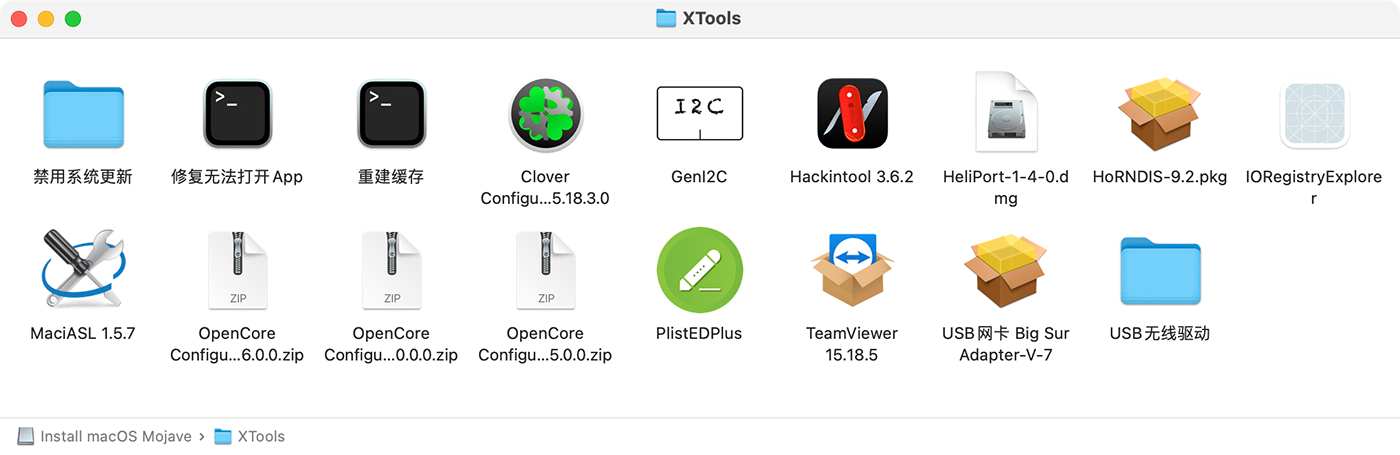Click the Clover Configu...5.18.3.0 file name
Image resolution: width=1400 pixels, height=455 pixels.
coord(545,188)
